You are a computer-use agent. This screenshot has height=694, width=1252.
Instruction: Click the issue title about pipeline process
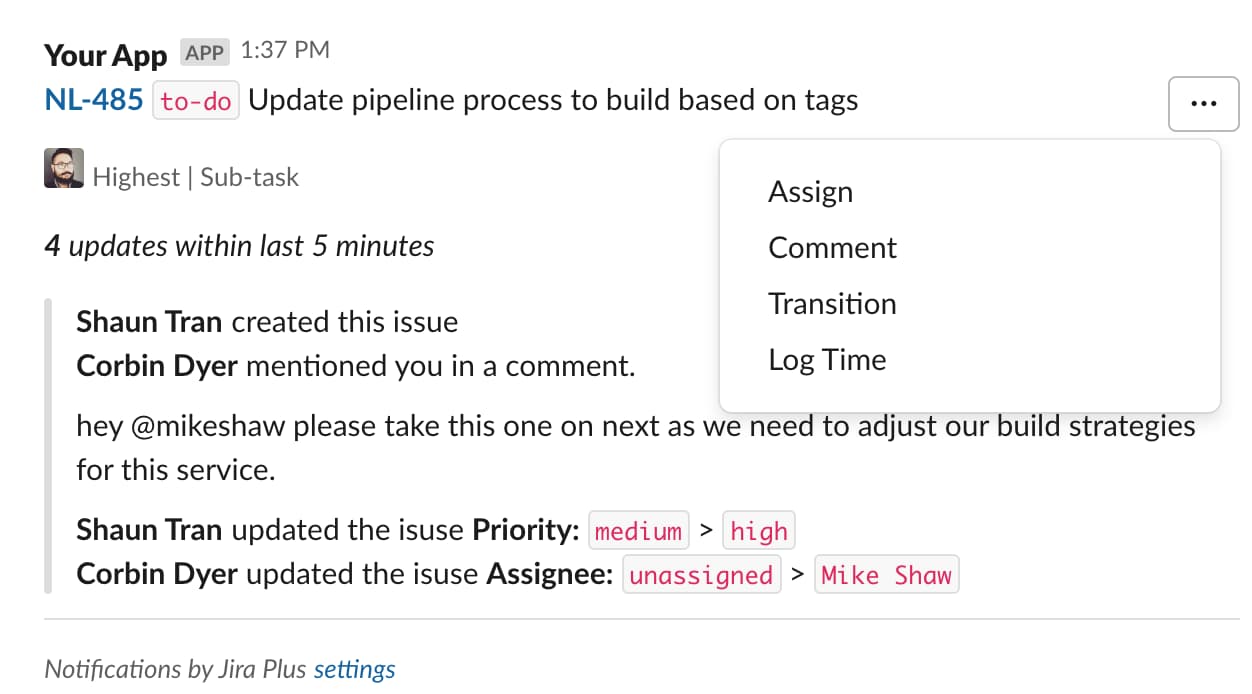[553, 100]
